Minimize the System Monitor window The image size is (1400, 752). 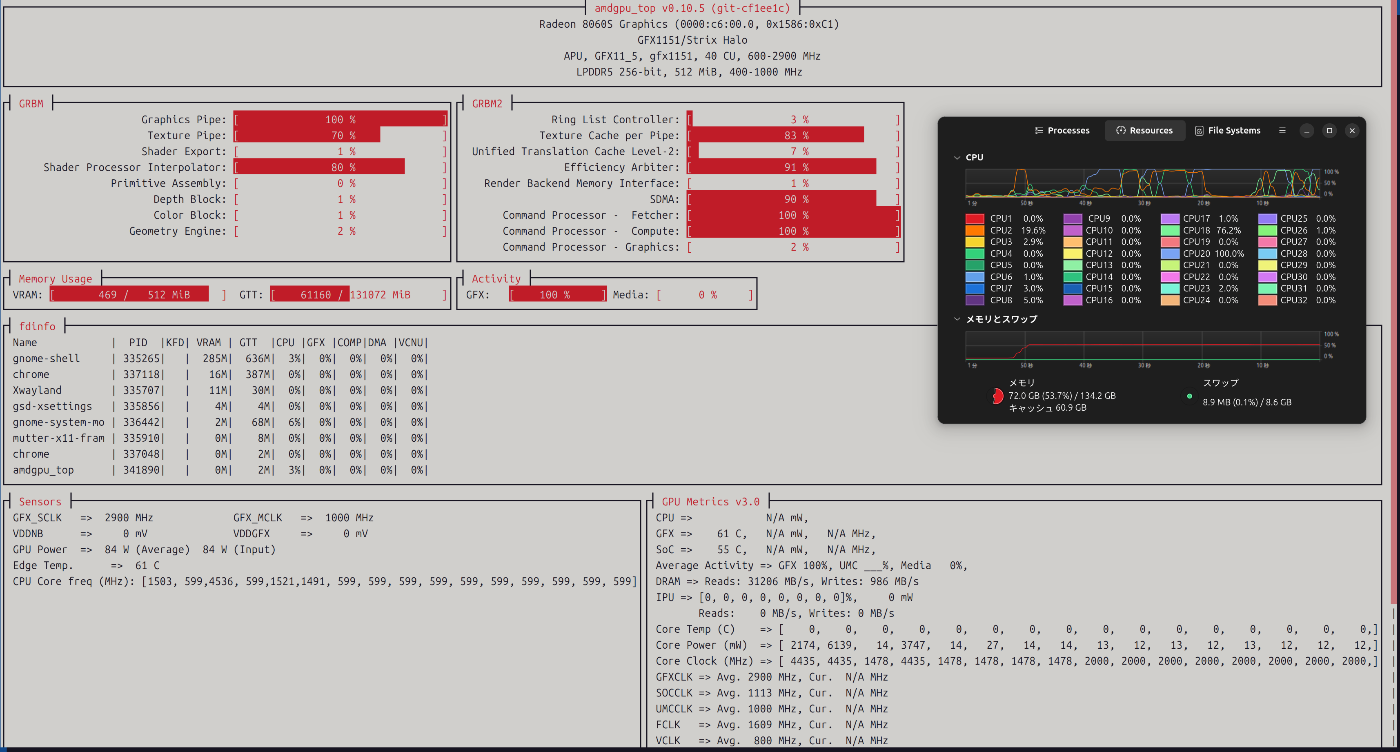[x=1307, y=131]
